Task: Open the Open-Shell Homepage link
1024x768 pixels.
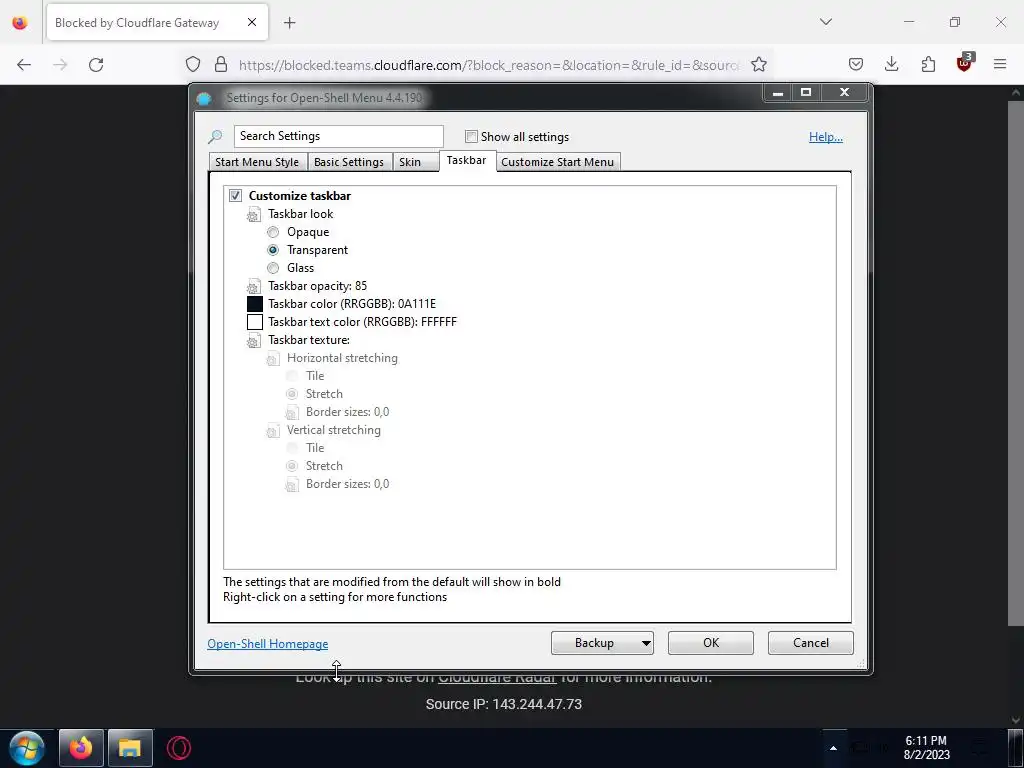Action: pos(268,644)
